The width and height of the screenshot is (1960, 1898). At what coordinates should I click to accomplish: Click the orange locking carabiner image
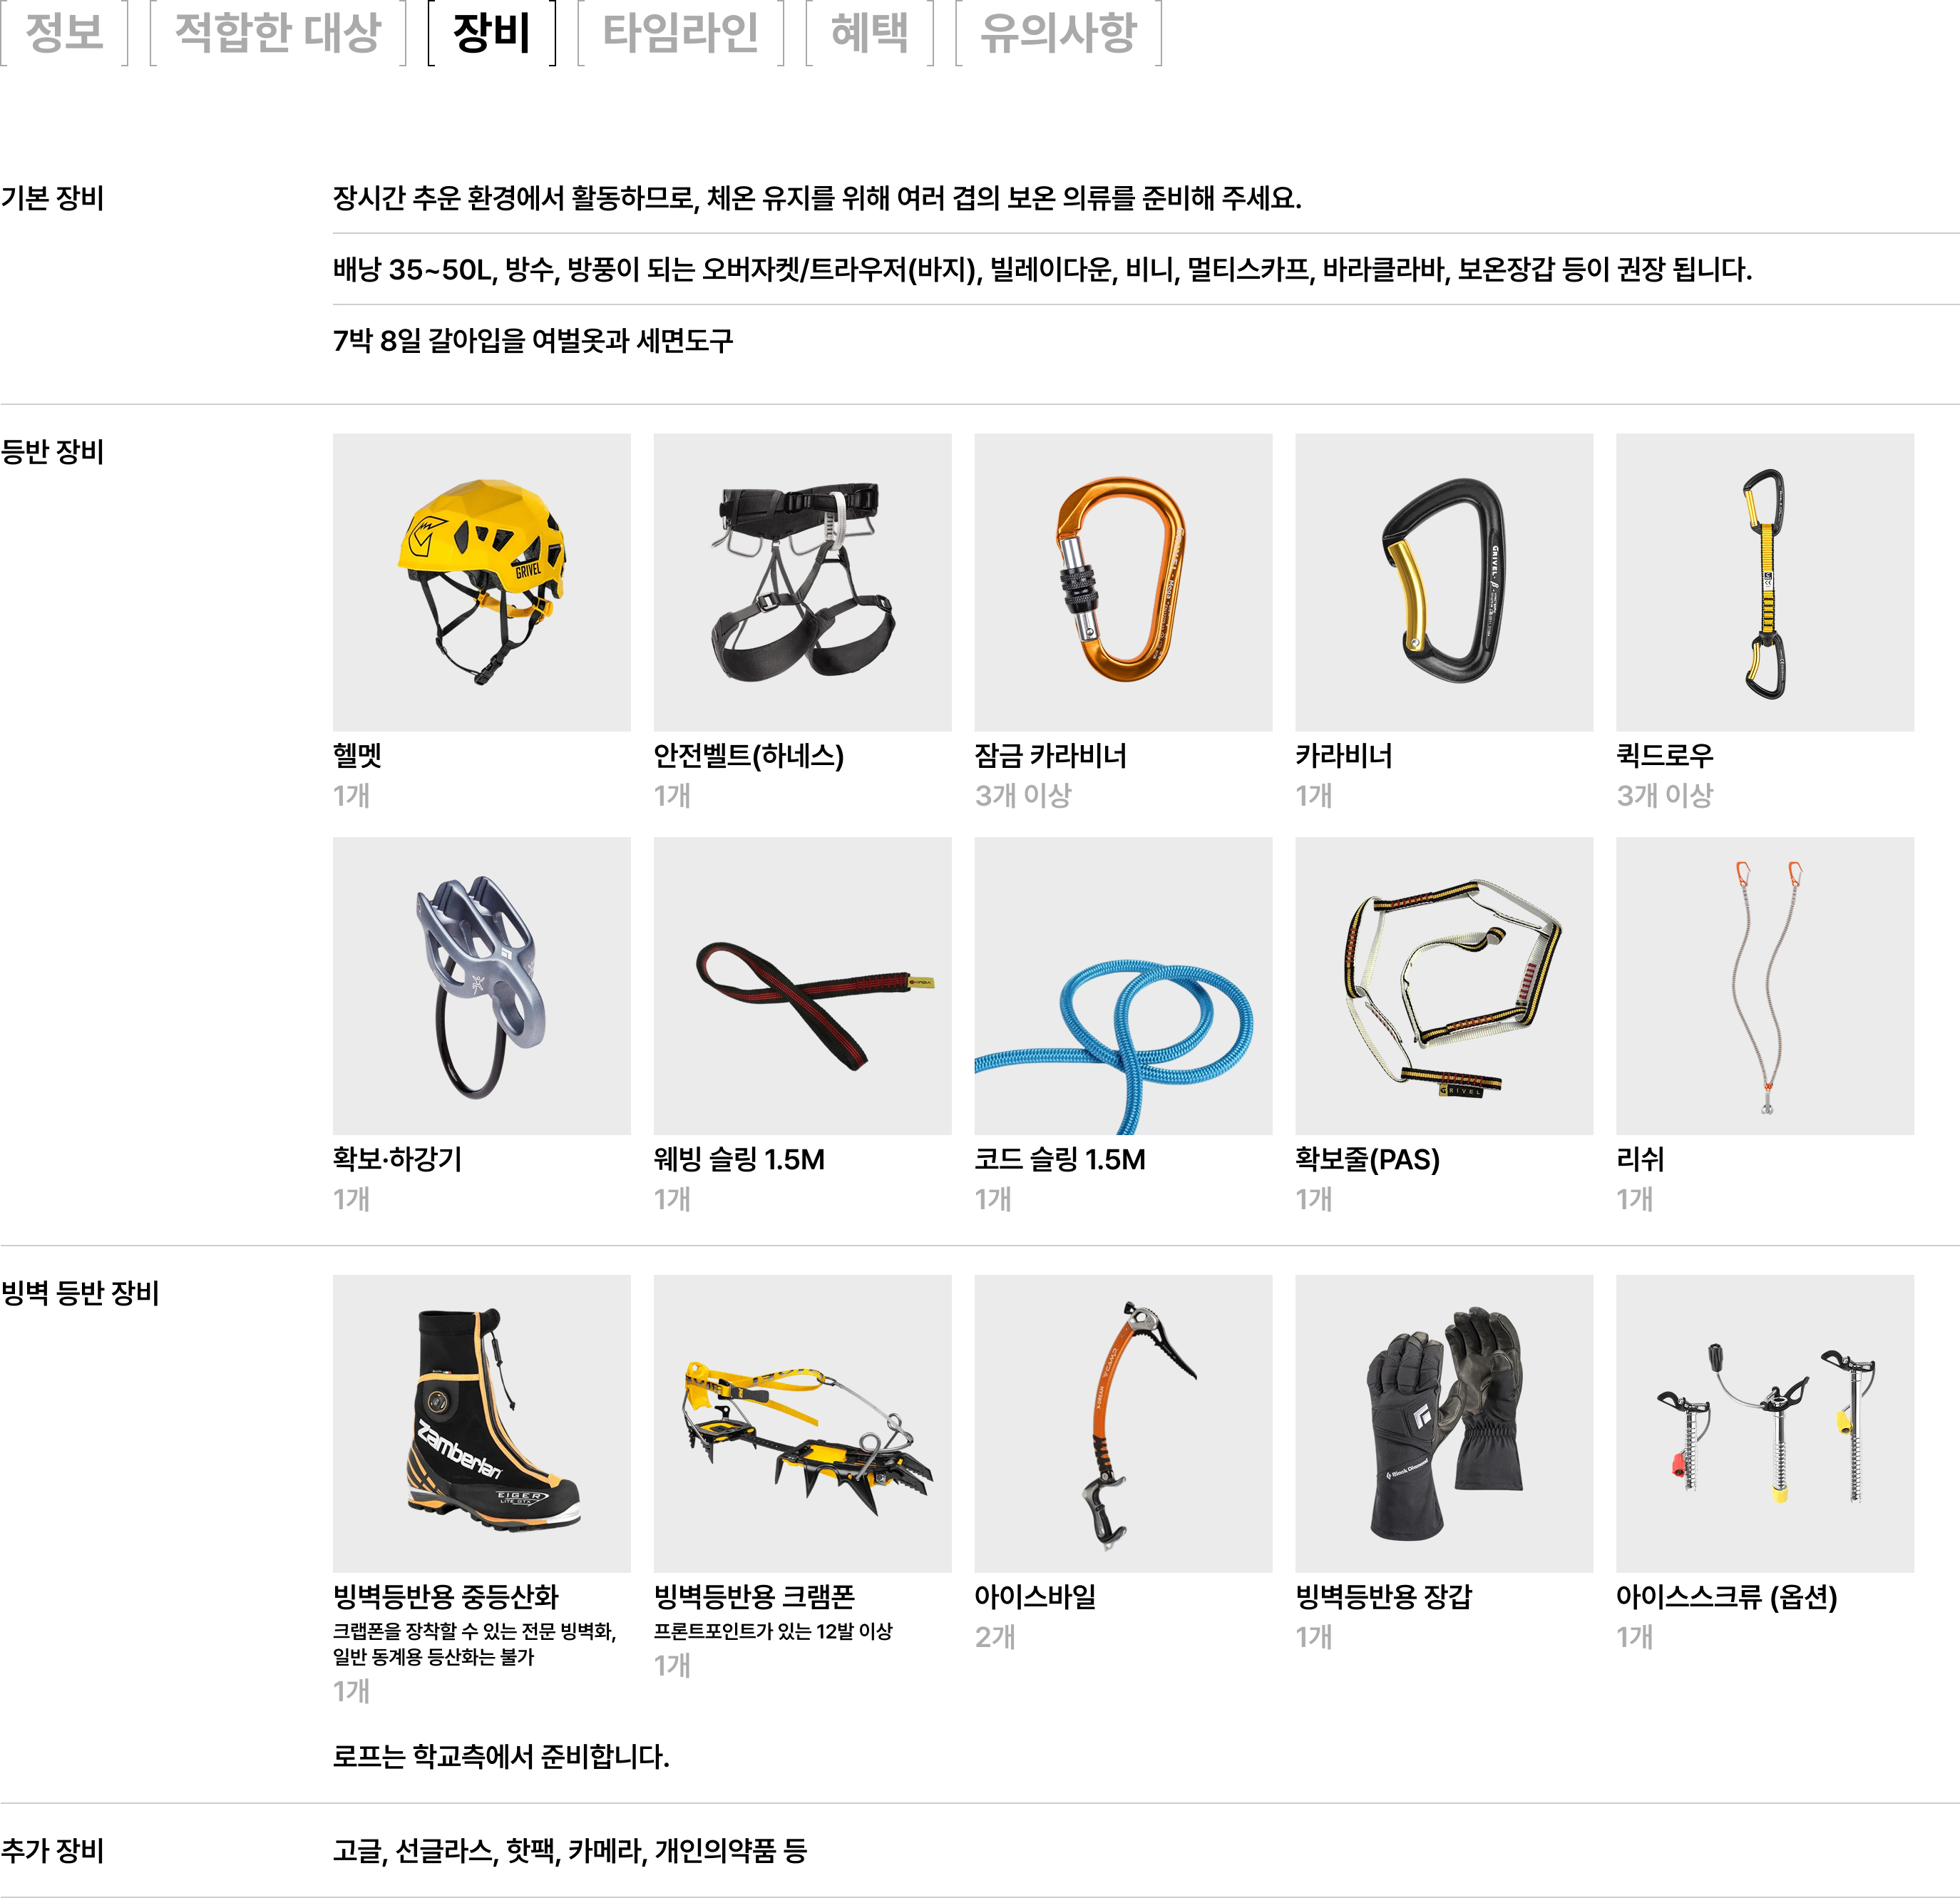pos(1123,582)
